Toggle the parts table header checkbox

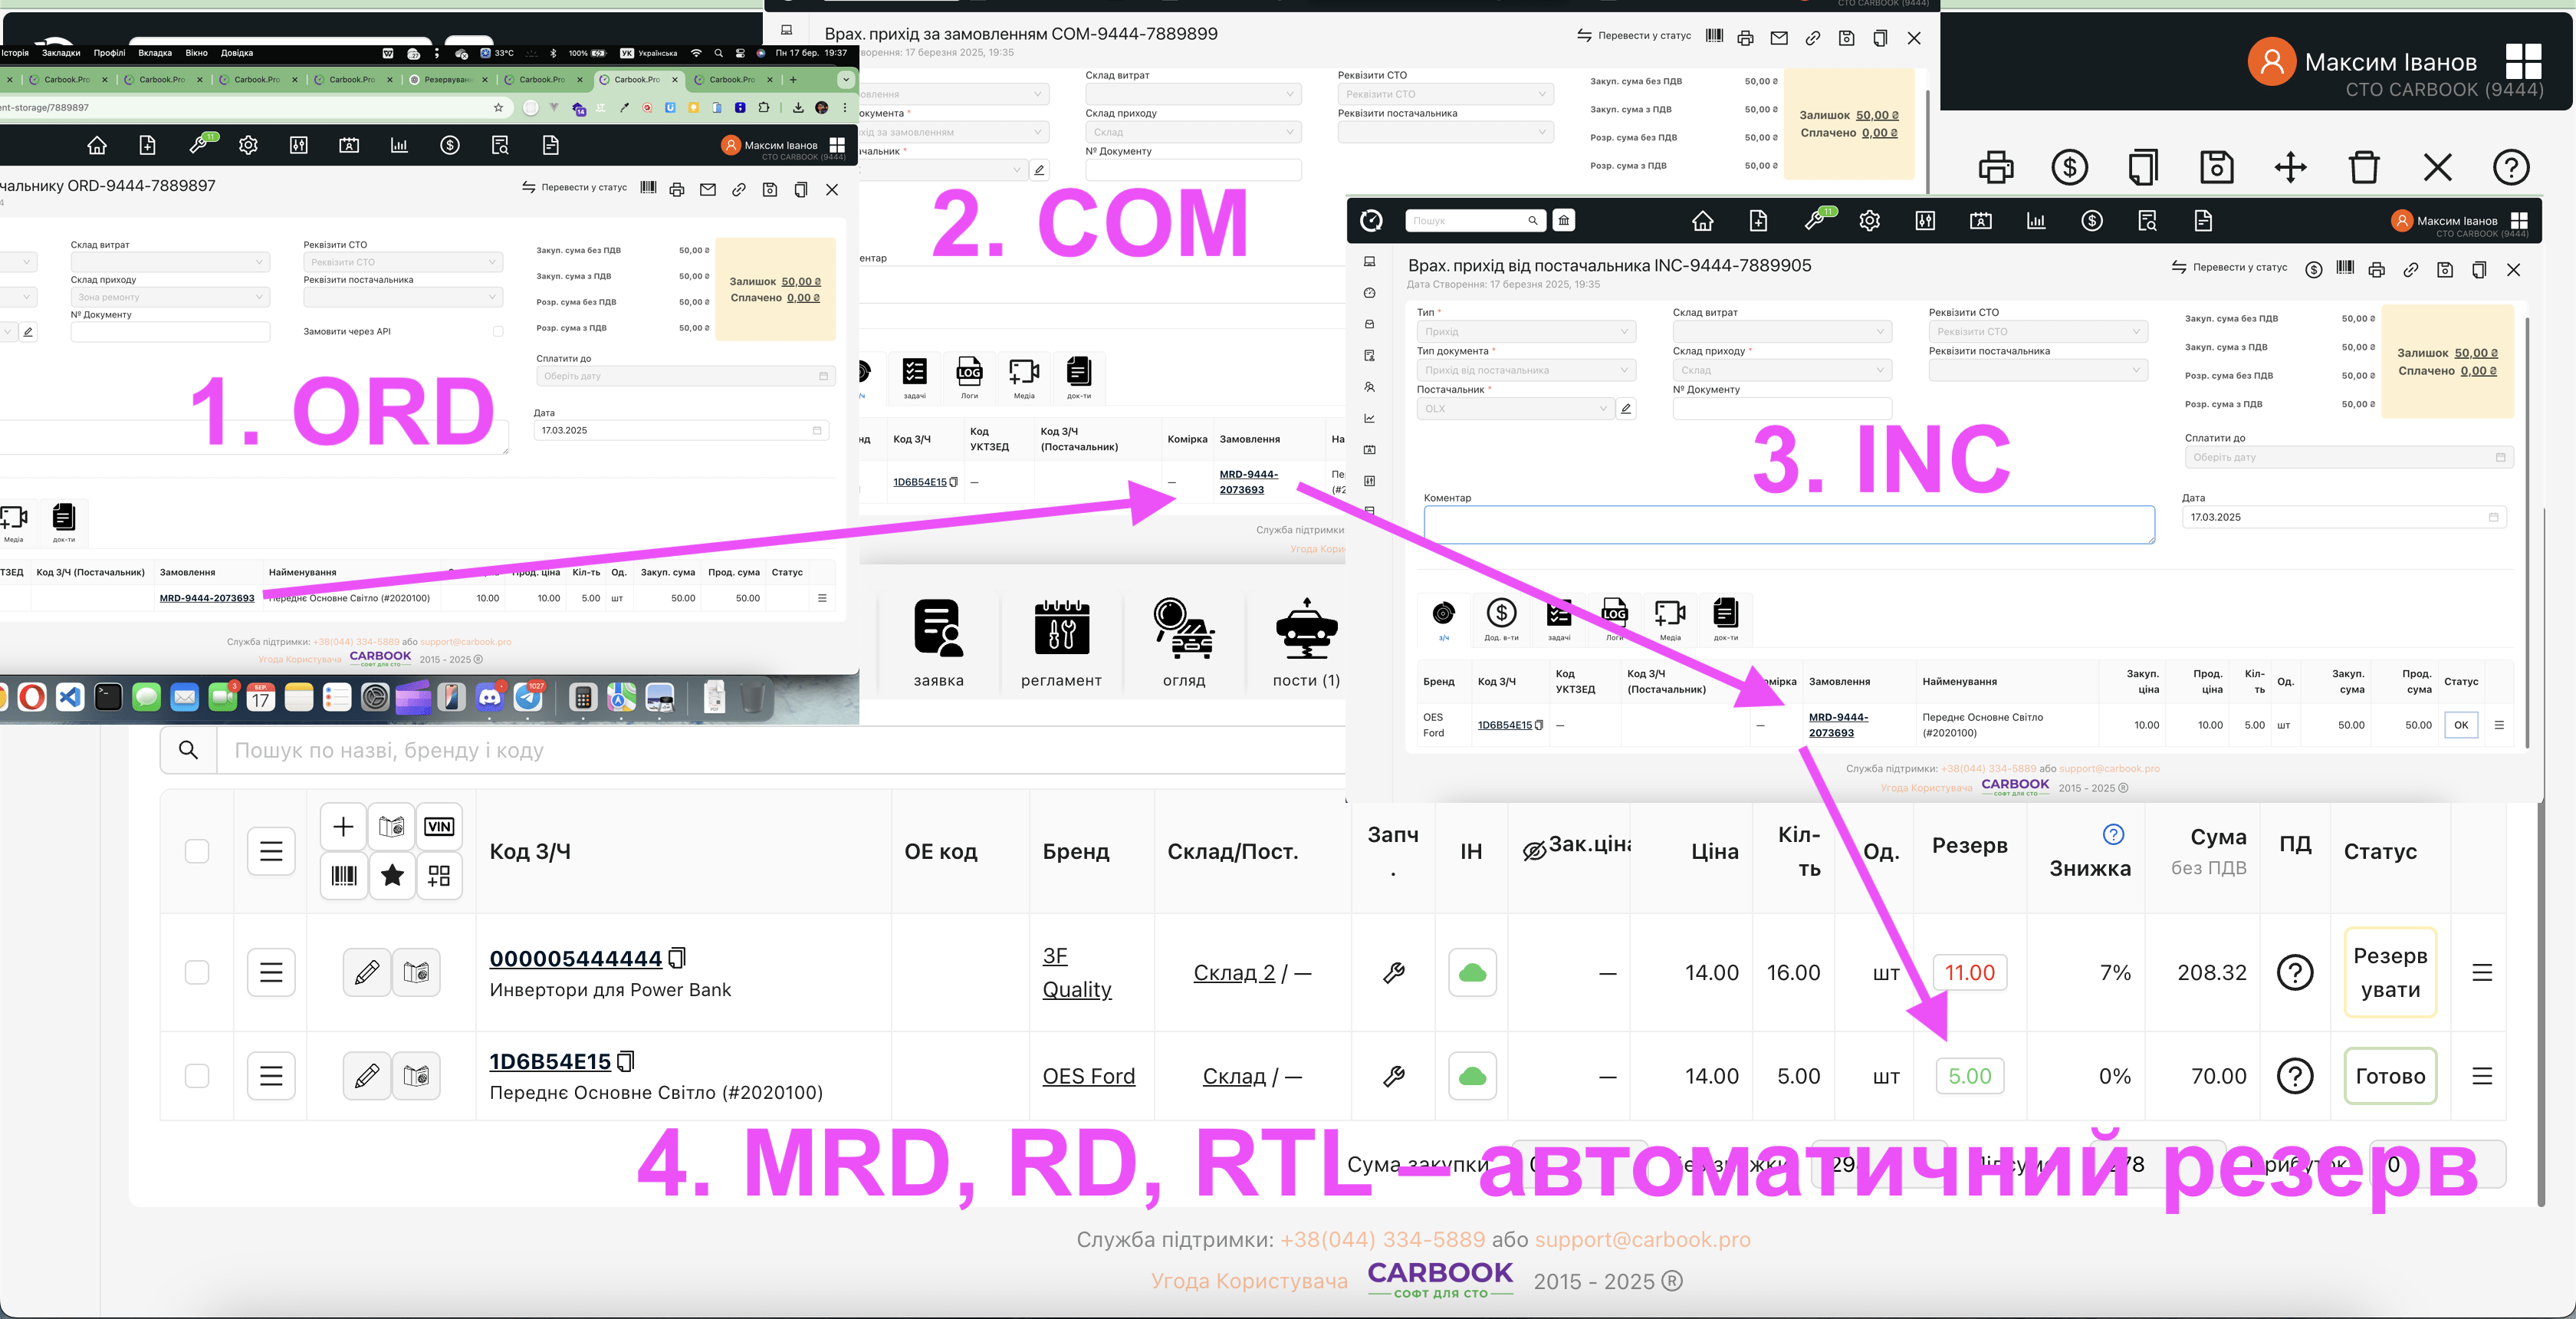[197, 851]
